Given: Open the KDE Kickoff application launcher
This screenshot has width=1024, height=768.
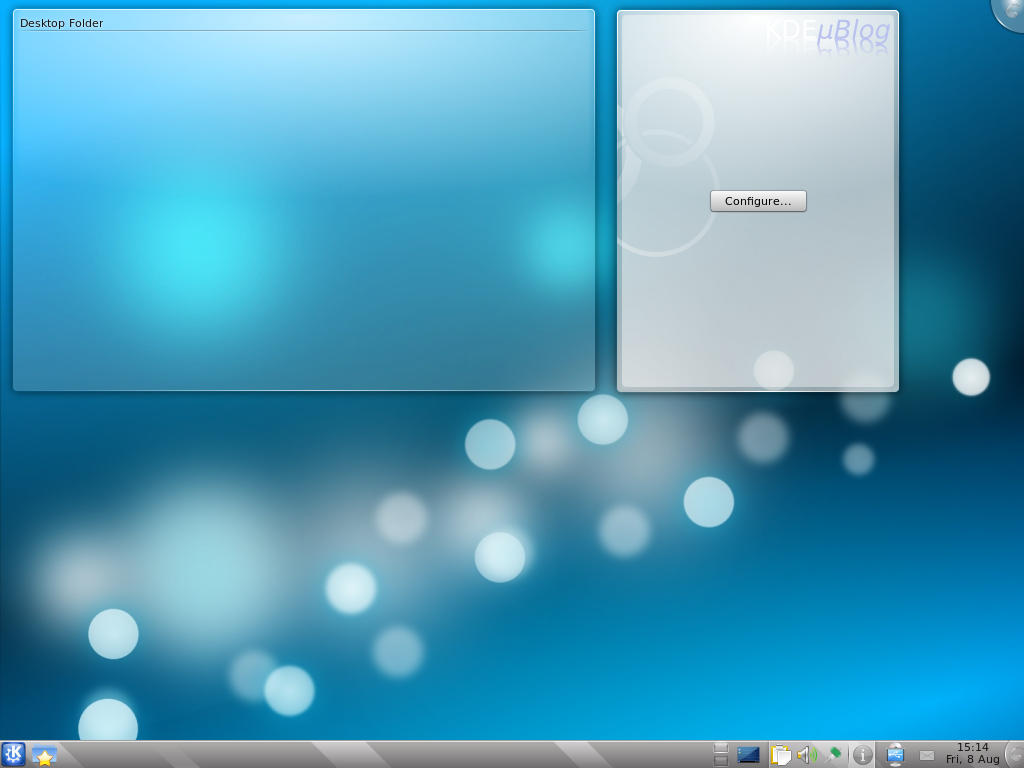Looking at the screenshot, I should 13,754.
